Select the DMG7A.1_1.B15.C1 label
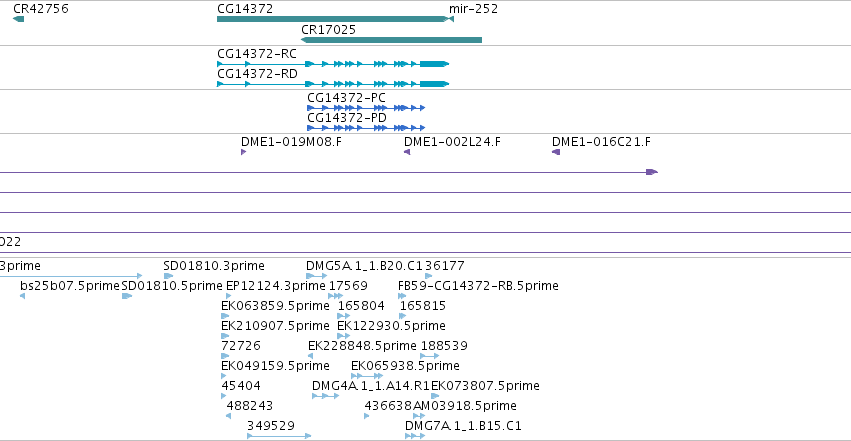Viewport: 851px width, 441px height. [463, 426]
